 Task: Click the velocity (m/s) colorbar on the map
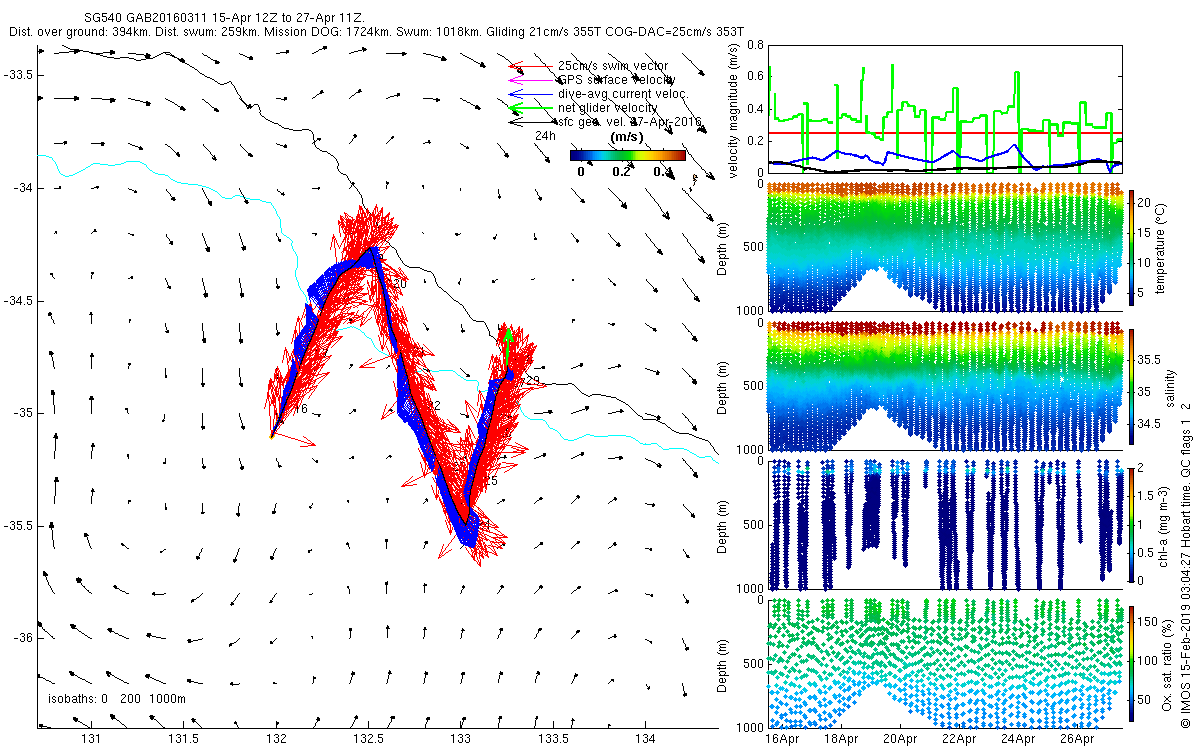(628, 155)
